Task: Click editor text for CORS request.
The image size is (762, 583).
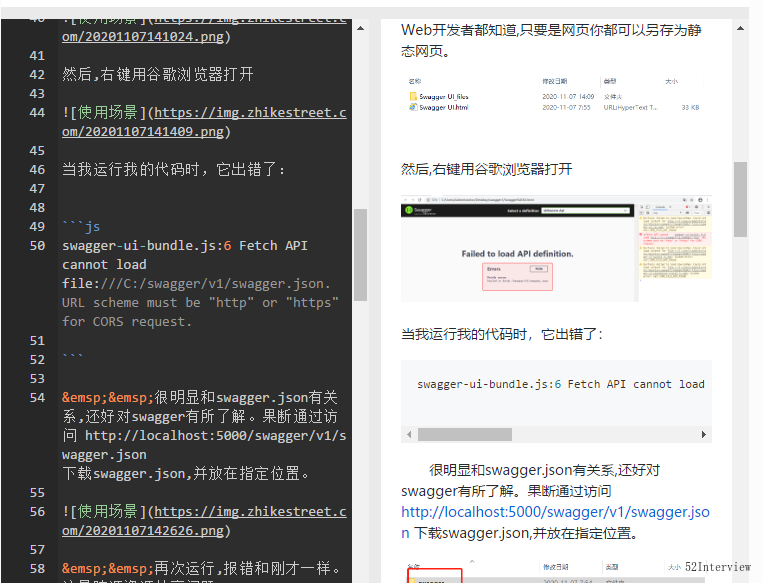Action: click(126, 321)
